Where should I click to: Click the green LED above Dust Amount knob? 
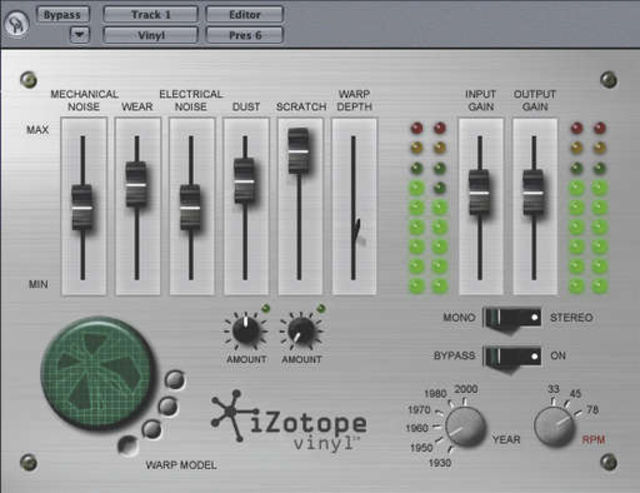[x=266, y=308]
